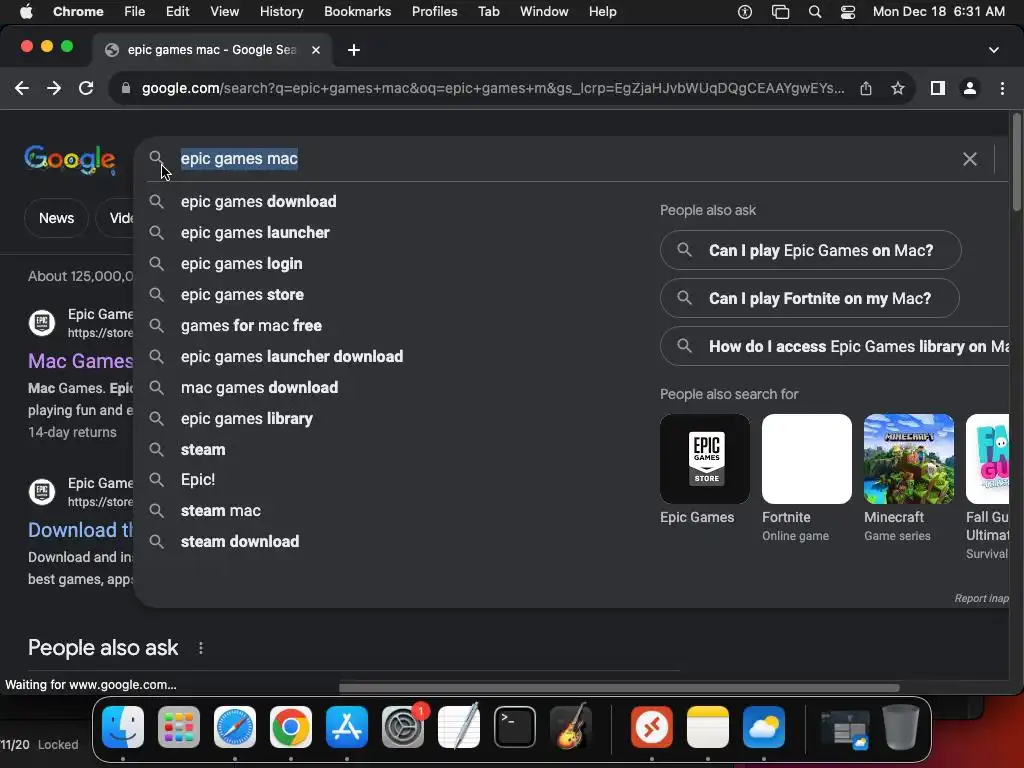Click the Report inappropriate predictions link
Viewport: 1024px width, 768px height.
point(982,598)
